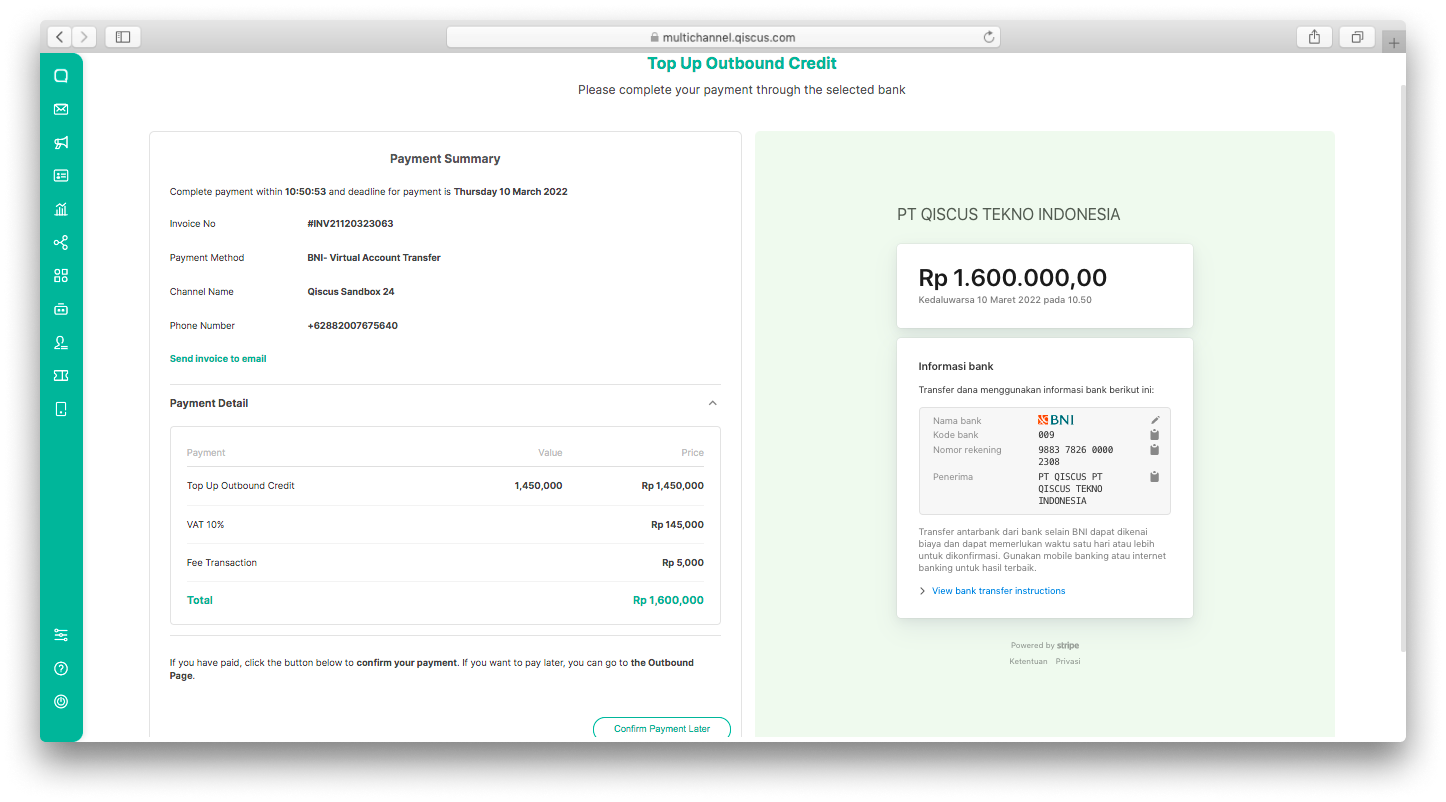Select the broadcast megaphone icon
Screen dimensions: 1446x802
pyautogui.click(x=61, y=142)
